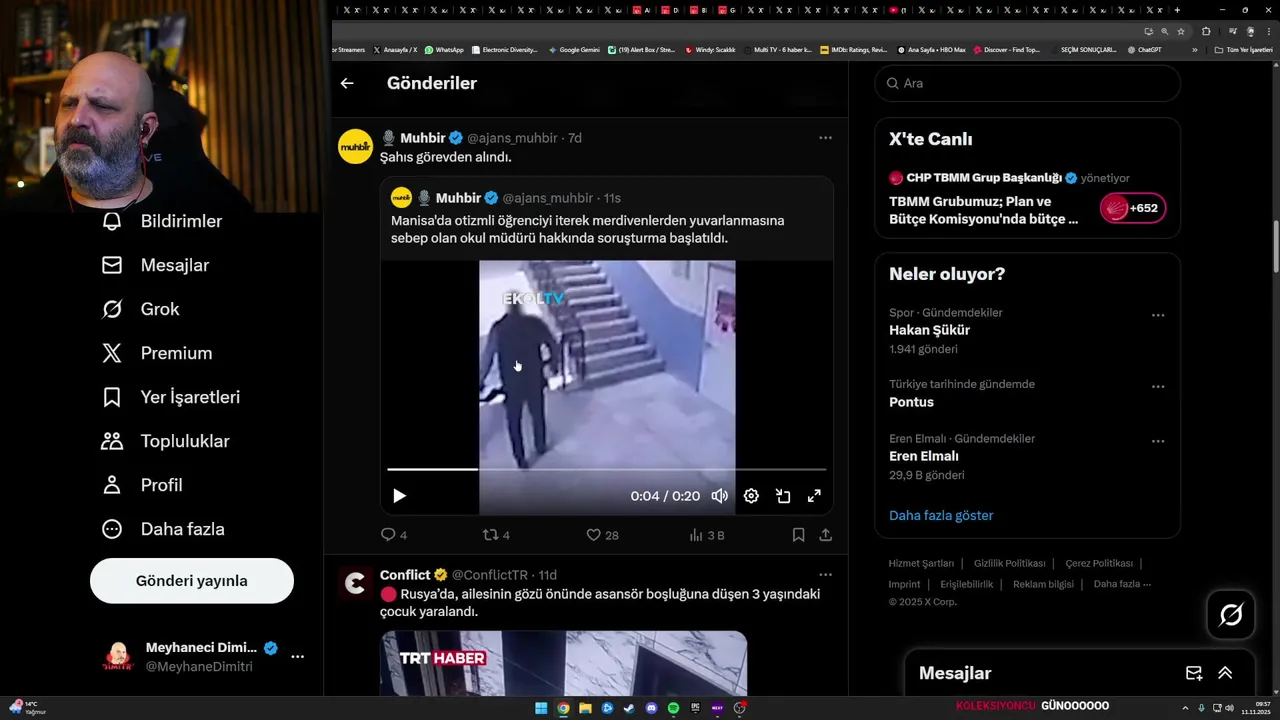
Task: Enter fullscreen on the video
Action: pos(814,496)
